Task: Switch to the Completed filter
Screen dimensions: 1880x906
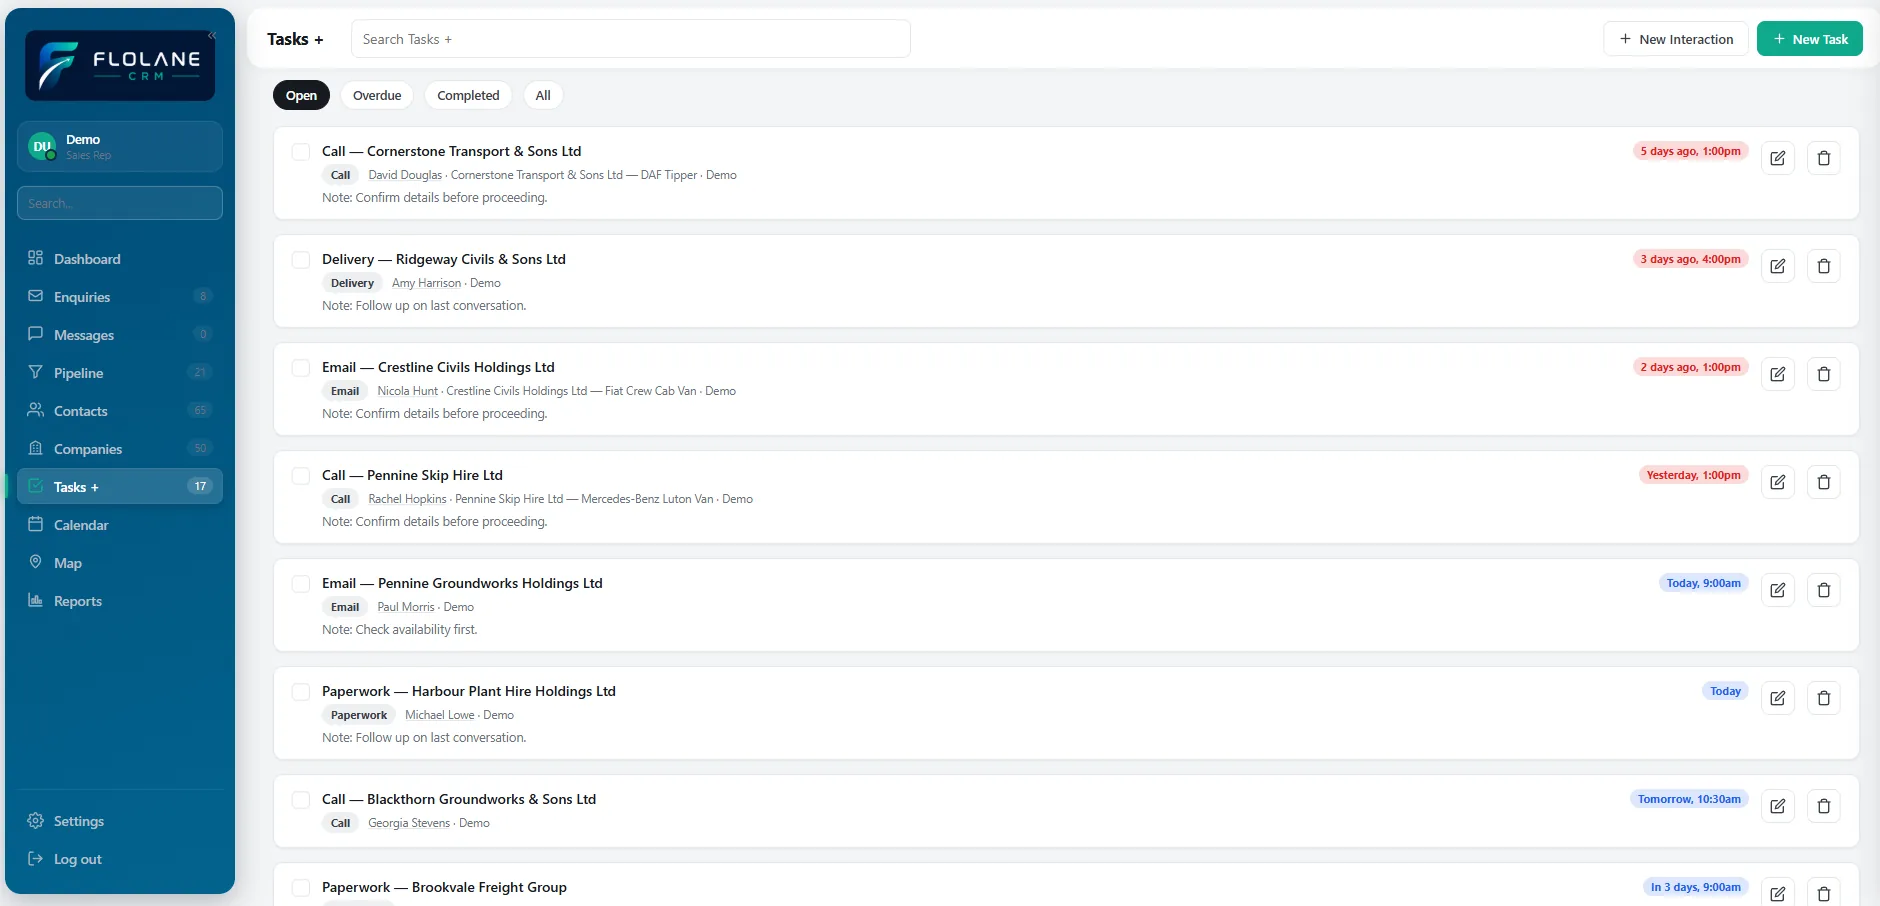Action: [468, 96]
